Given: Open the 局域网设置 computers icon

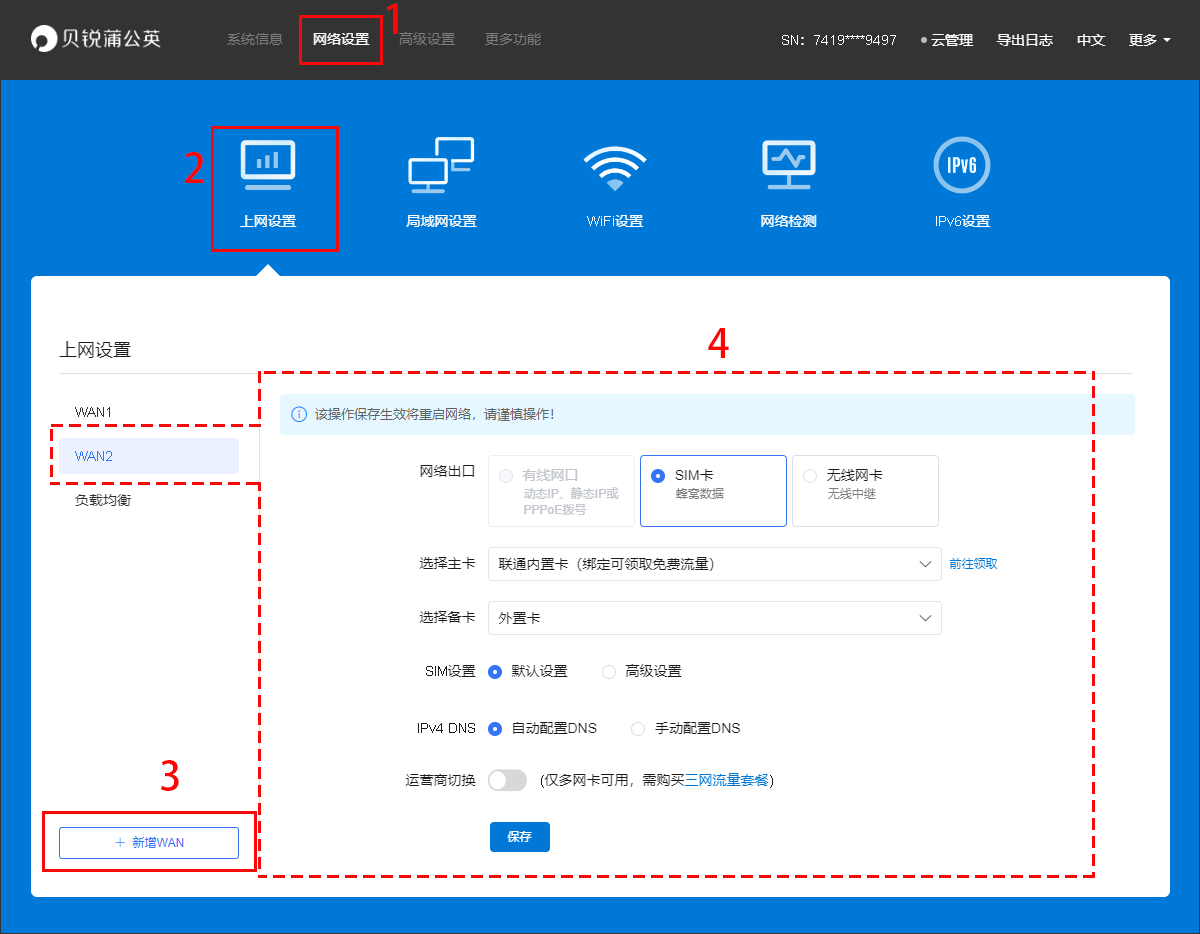Looking at the screenshot, I should pos(440,166).
